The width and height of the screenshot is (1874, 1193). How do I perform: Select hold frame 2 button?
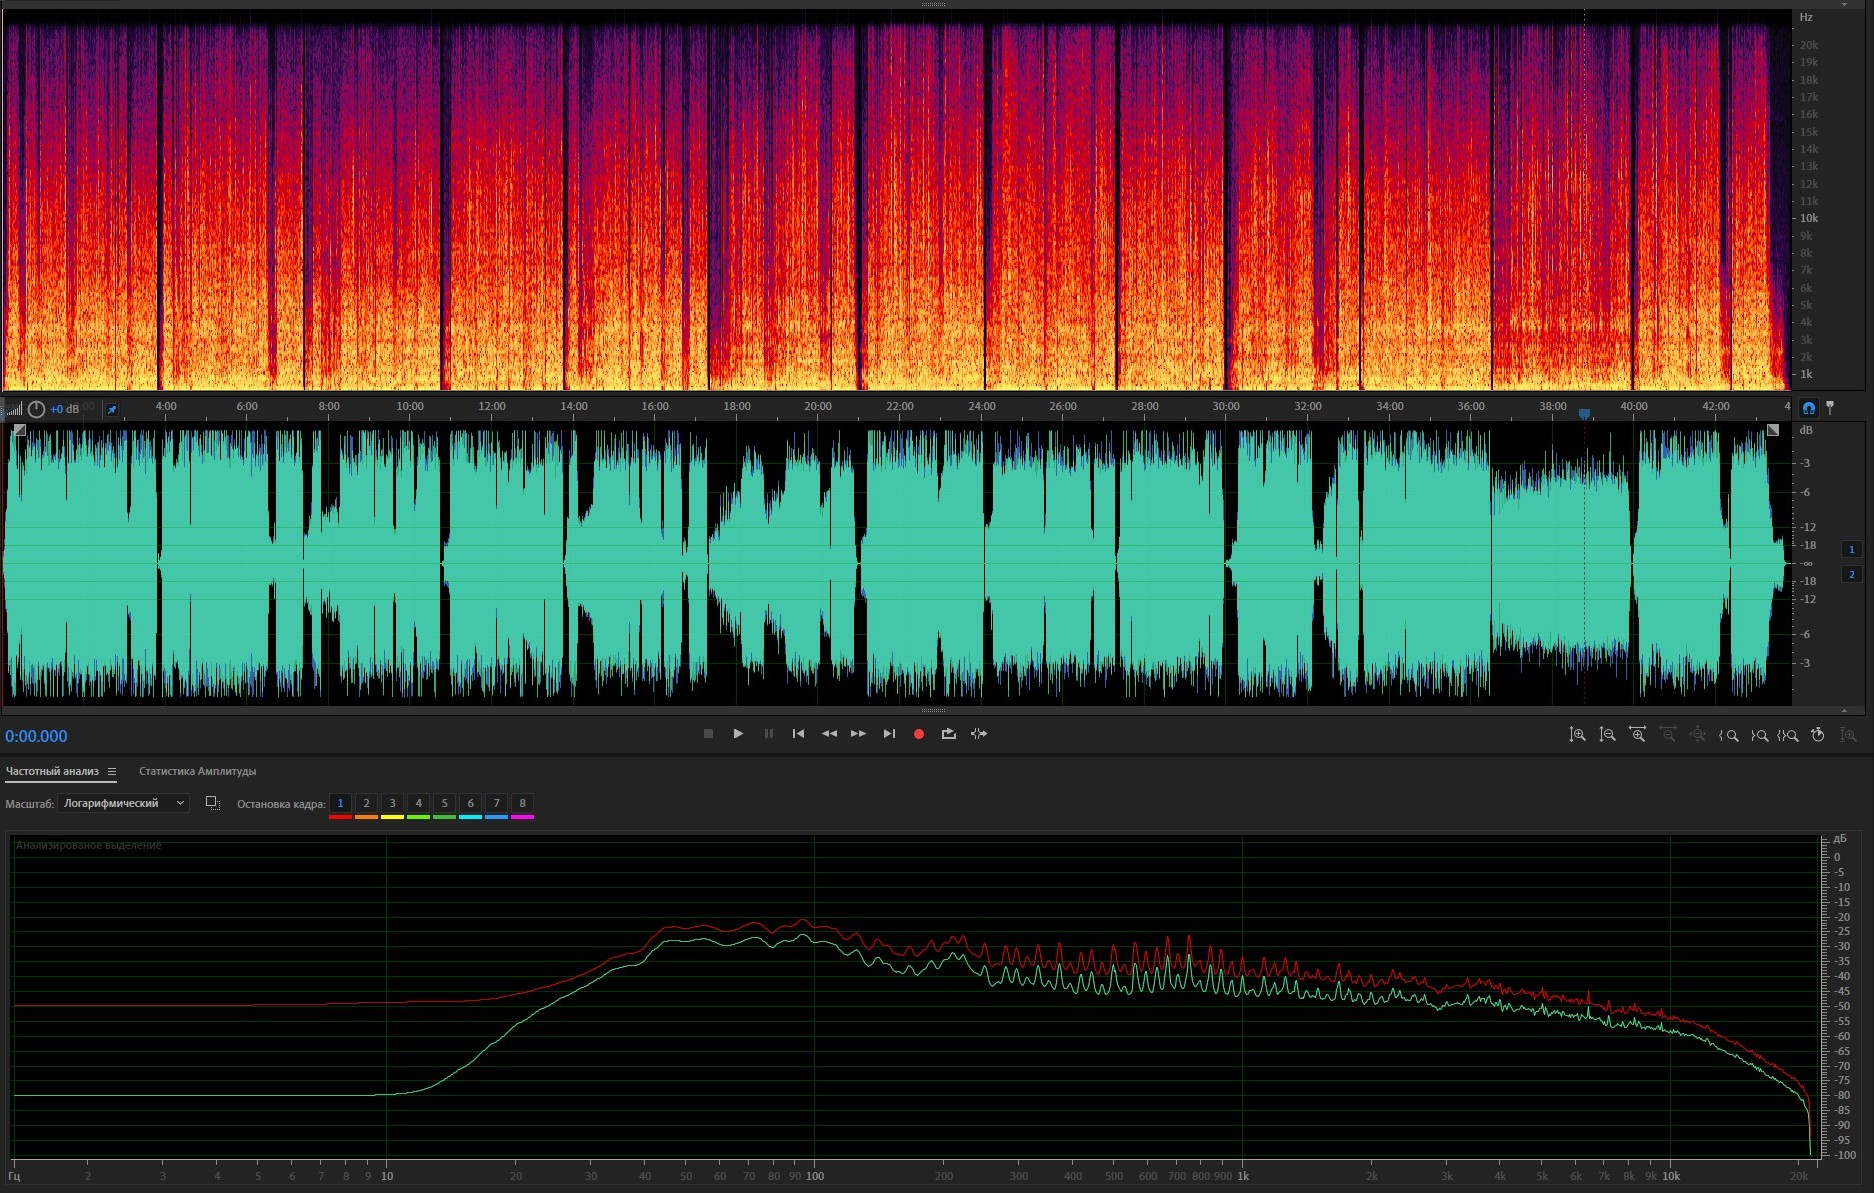366,804
